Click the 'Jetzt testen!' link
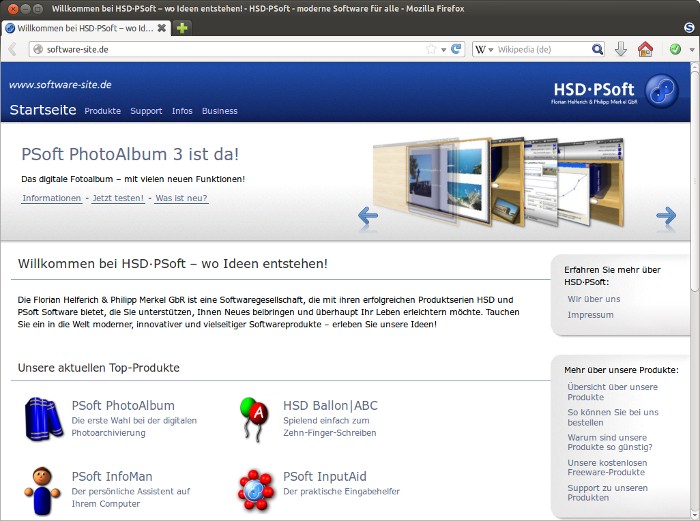Image resolution: width=700 pixels, height=521 pixels. [x=118, y=198]
